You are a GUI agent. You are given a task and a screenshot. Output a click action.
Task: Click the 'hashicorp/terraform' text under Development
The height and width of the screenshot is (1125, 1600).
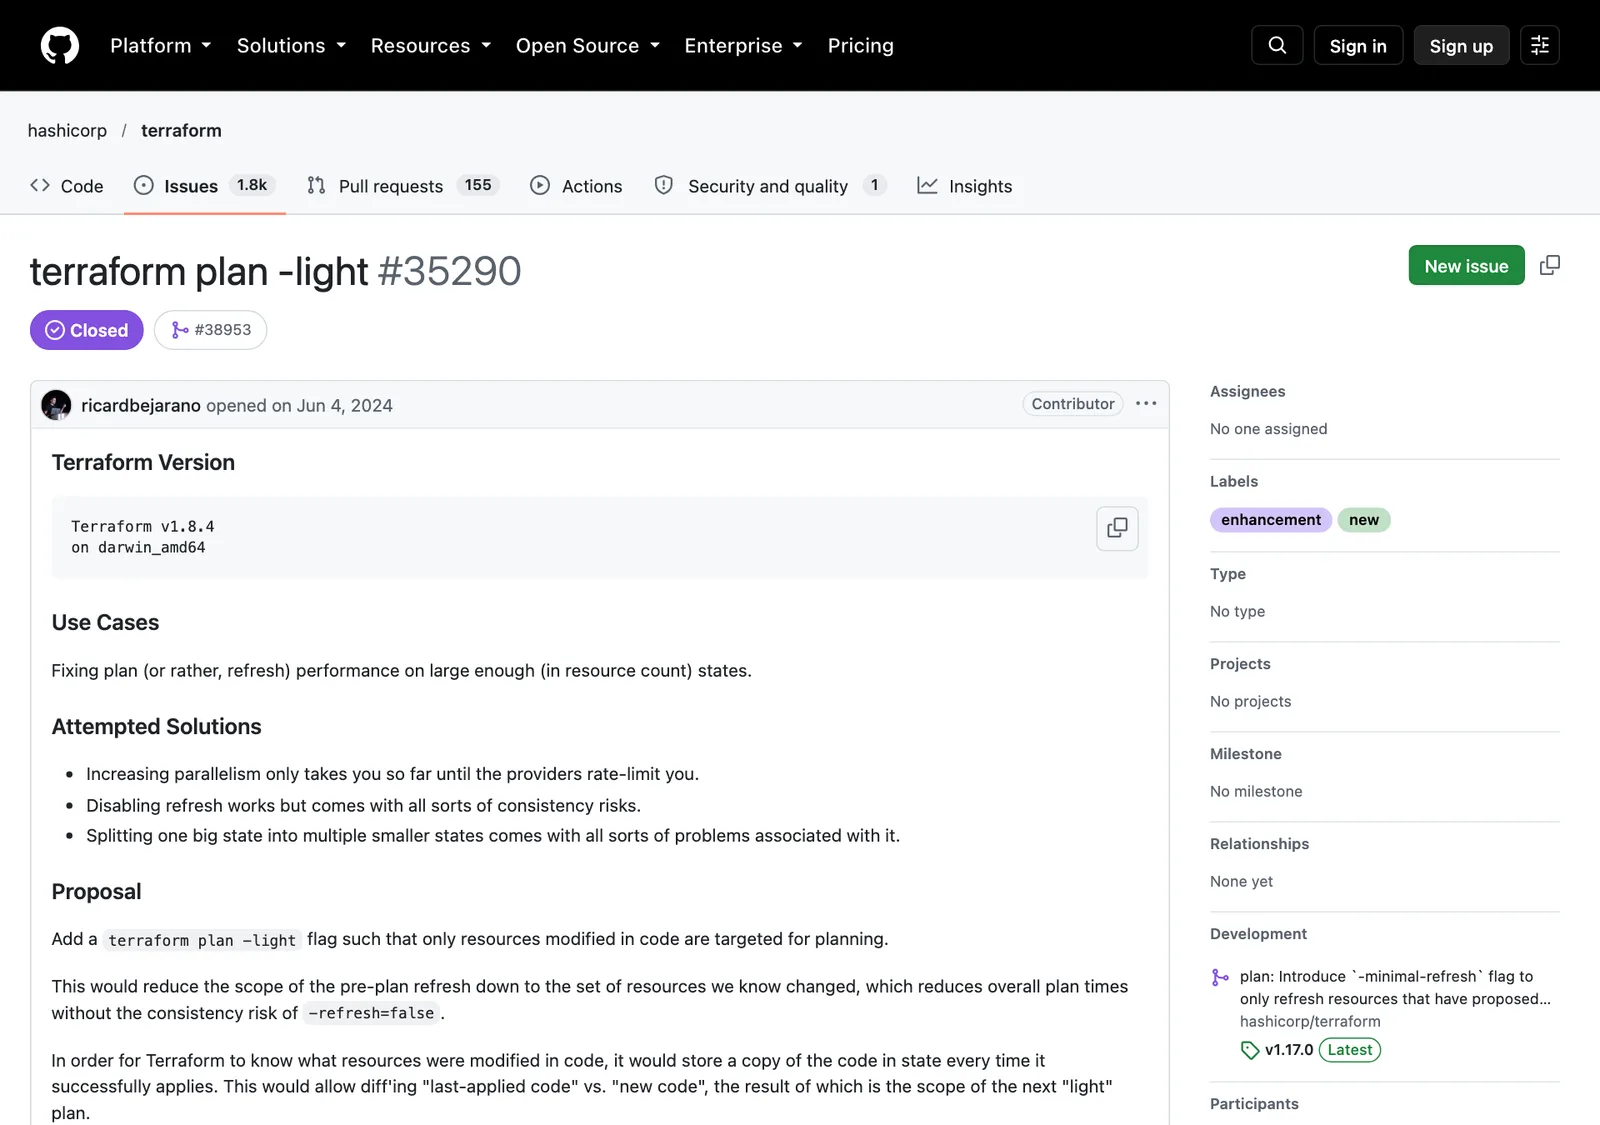[1310, 1022]
